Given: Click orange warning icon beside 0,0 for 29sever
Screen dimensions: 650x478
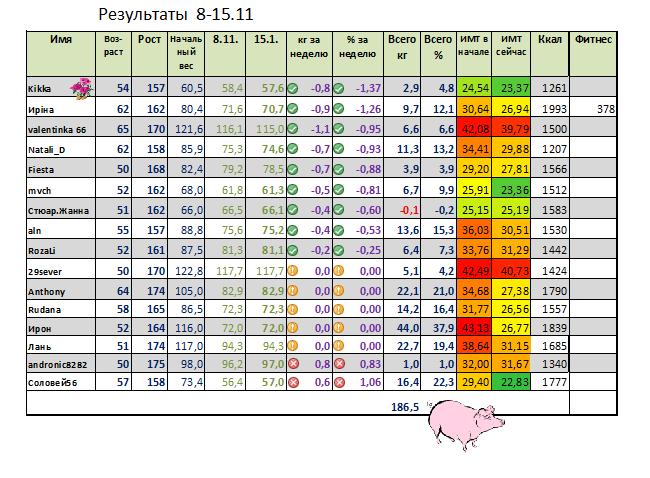Looking at the screenshot, I should (293, 271).
